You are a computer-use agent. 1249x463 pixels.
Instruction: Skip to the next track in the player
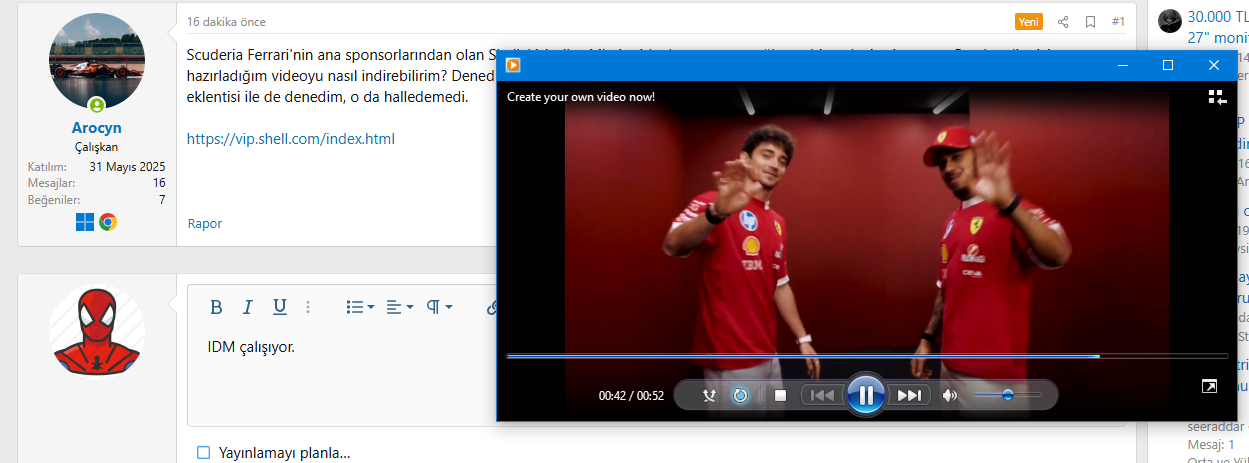point(909,395)
